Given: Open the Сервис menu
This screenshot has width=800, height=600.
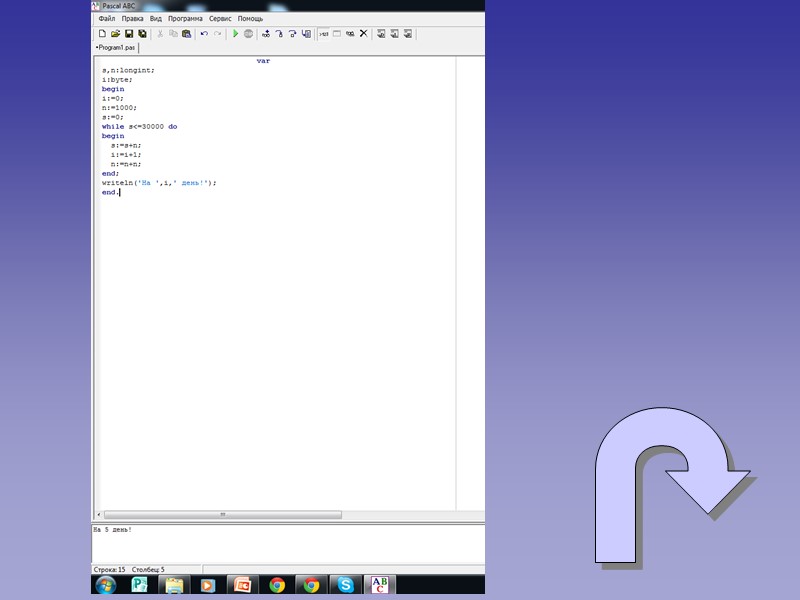Looking at the screenshot, I should pos(220,18).
